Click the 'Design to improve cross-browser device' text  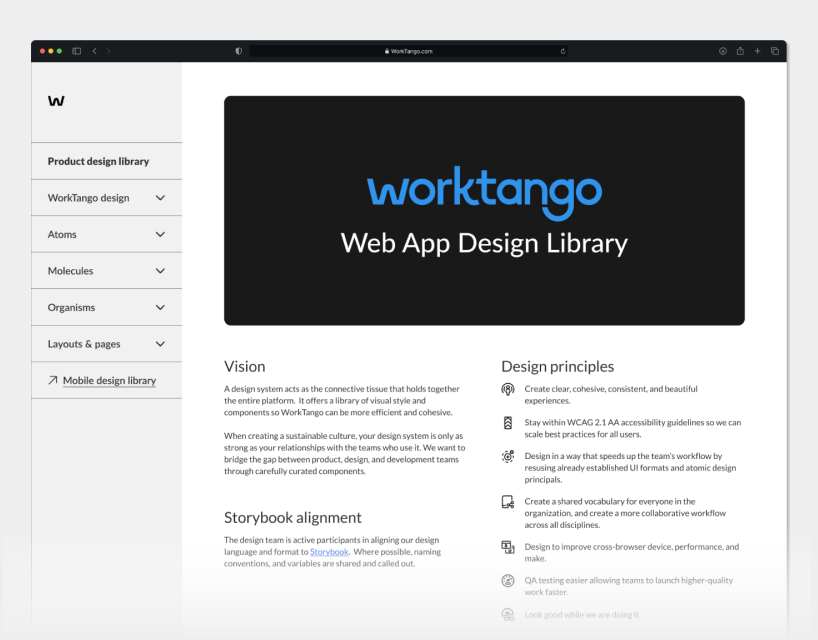pos(631,552)
